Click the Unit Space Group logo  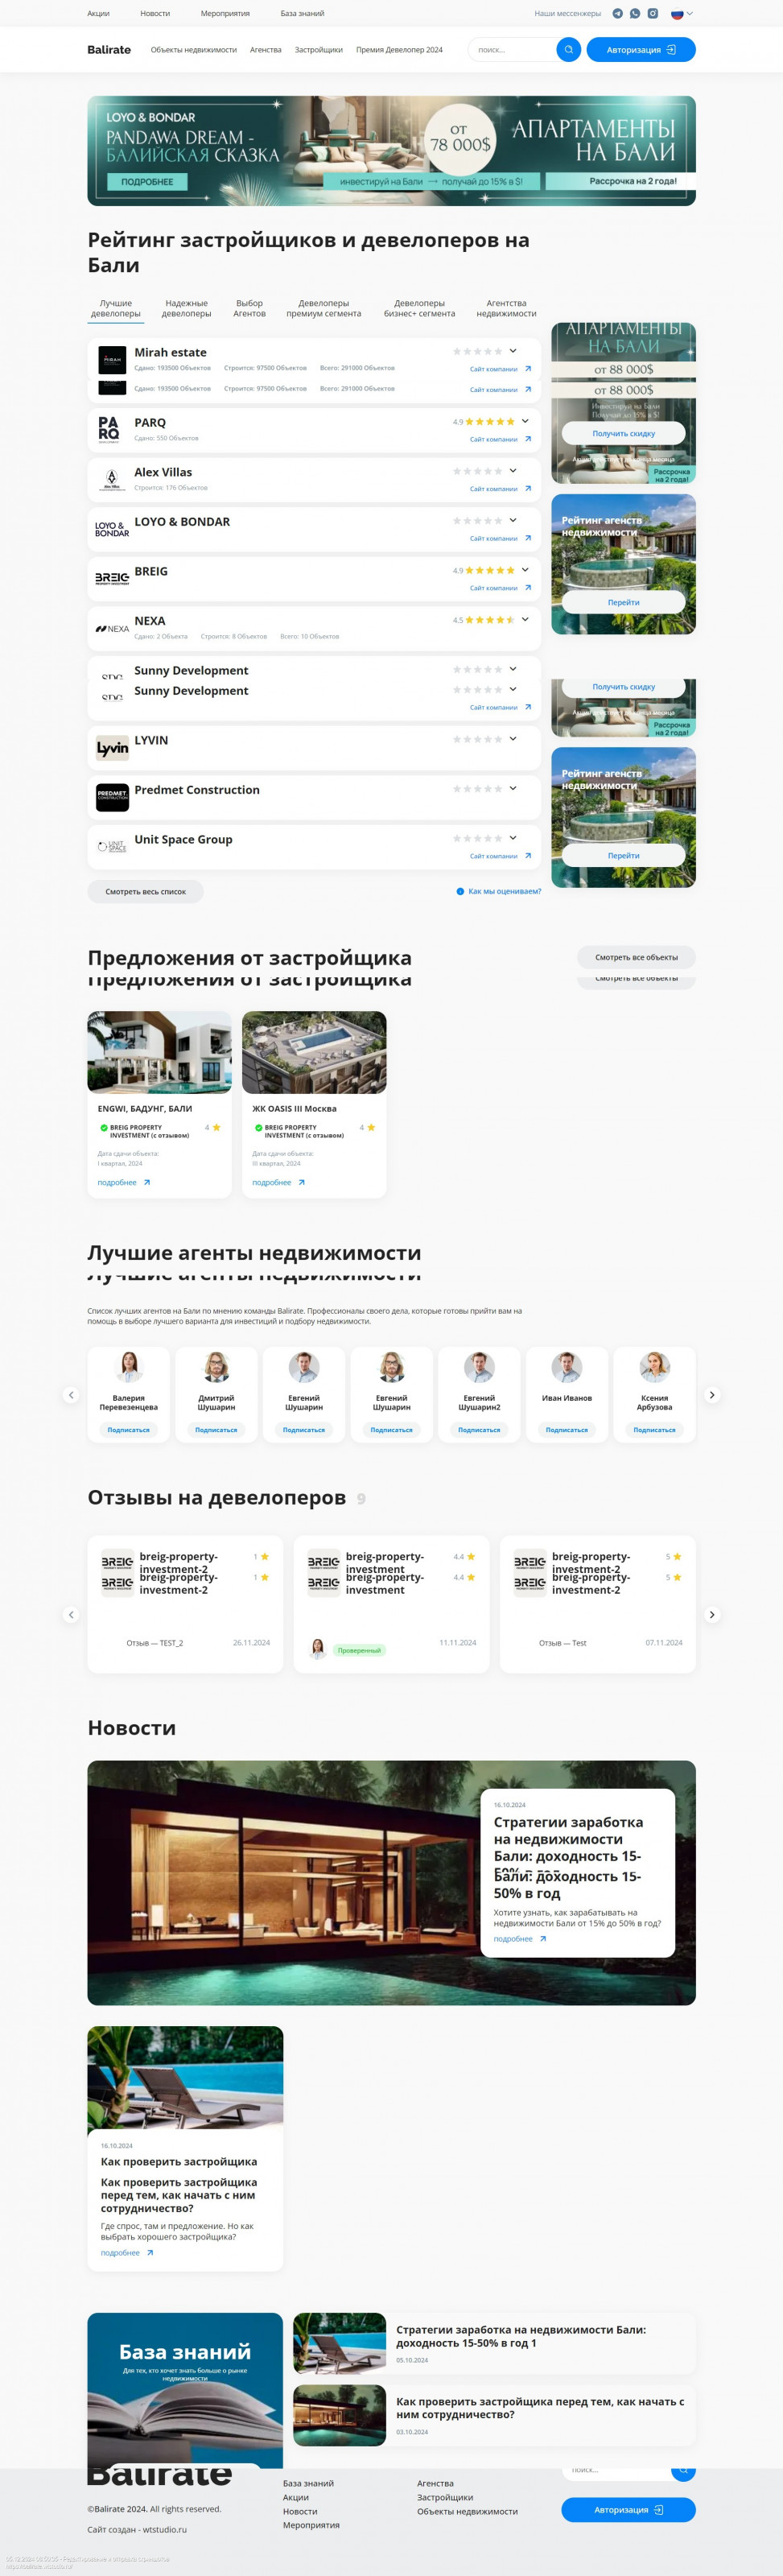(x=112, y=846)
